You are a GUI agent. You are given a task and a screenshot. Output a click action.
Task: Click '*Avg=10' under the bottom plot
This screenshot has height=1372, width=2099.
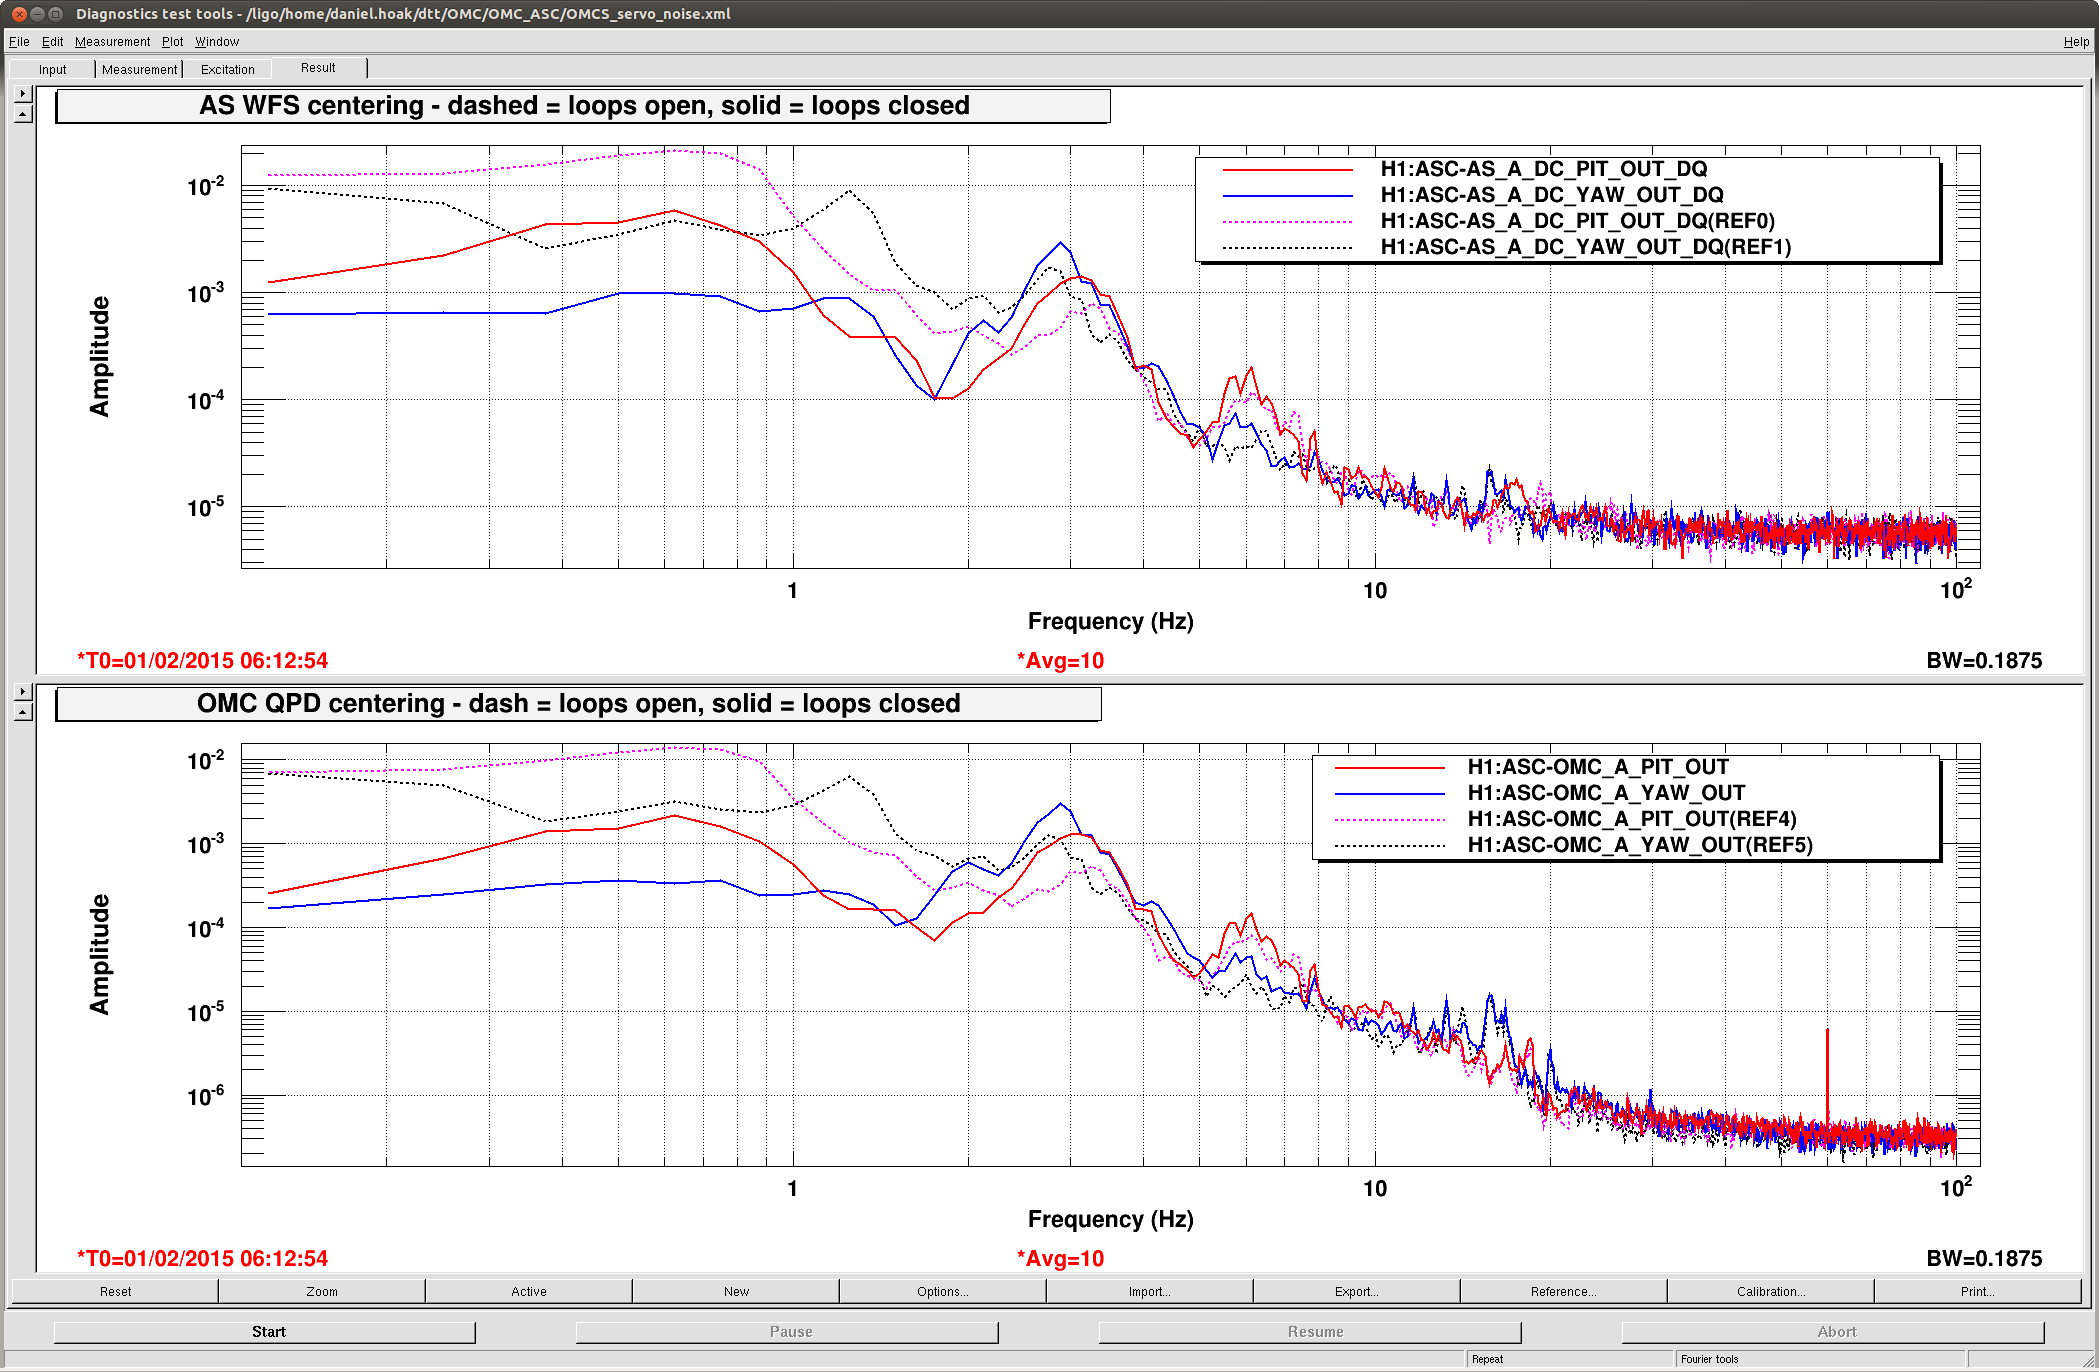pos(1061,1258)
